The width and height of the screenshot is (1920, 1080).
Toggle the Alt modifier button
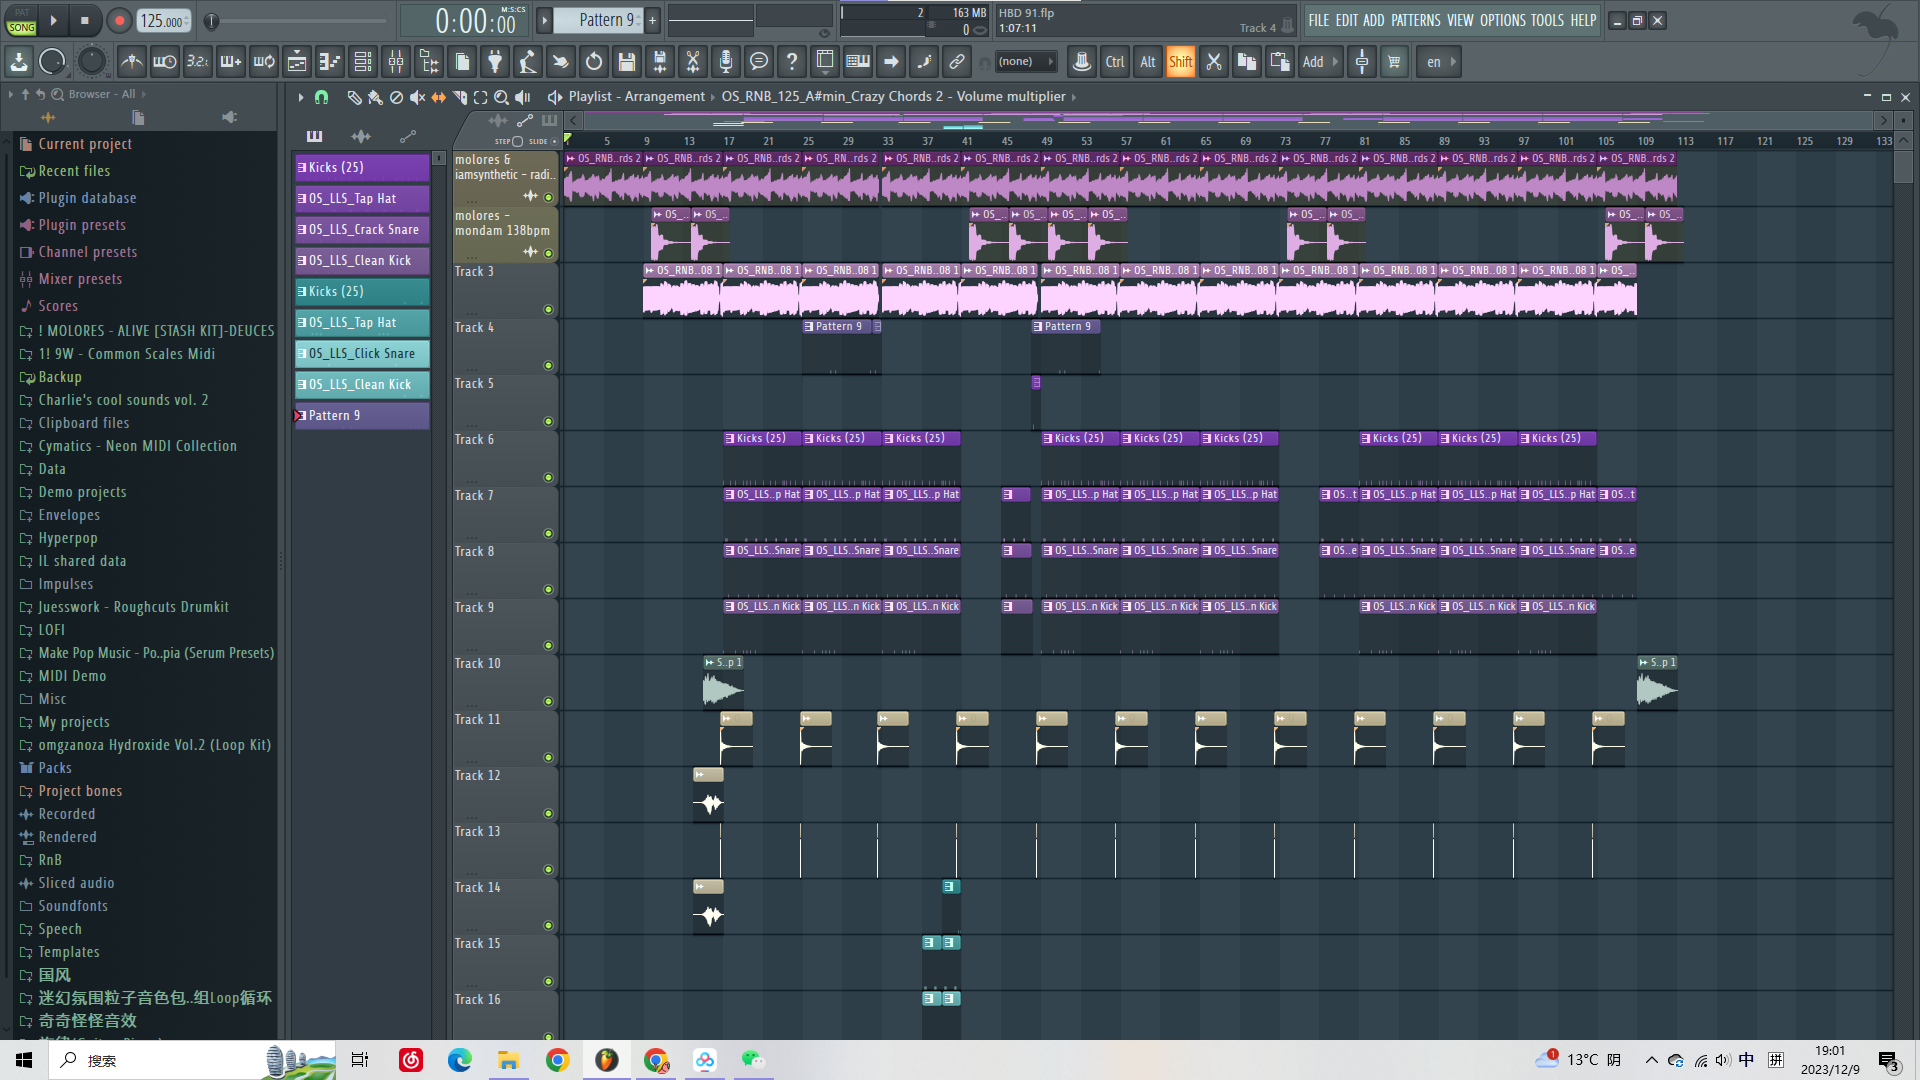(1148, 62)
